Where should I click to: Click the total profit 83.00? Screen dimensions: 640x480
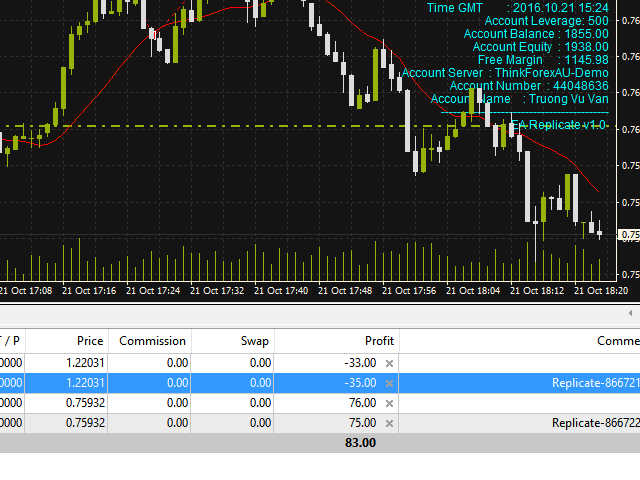click(360, 443)
